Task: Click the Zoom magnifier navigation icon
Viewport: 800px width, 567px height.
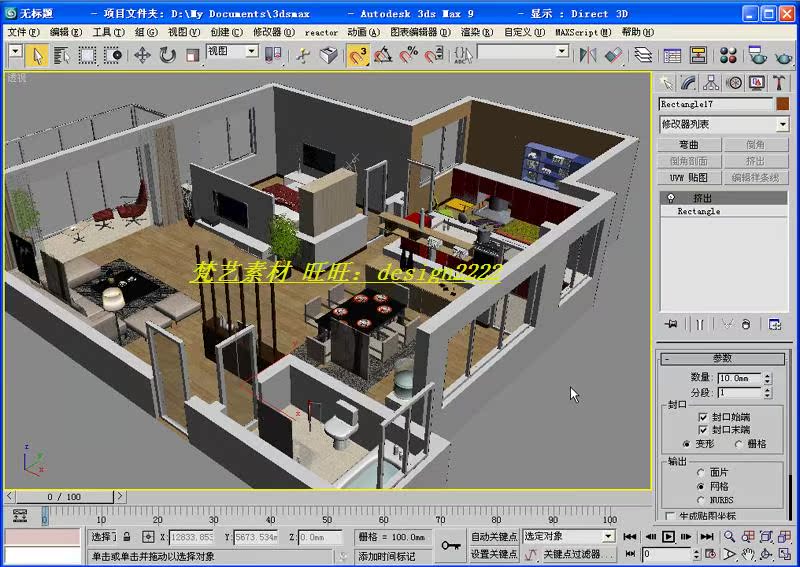Action: 730,536
